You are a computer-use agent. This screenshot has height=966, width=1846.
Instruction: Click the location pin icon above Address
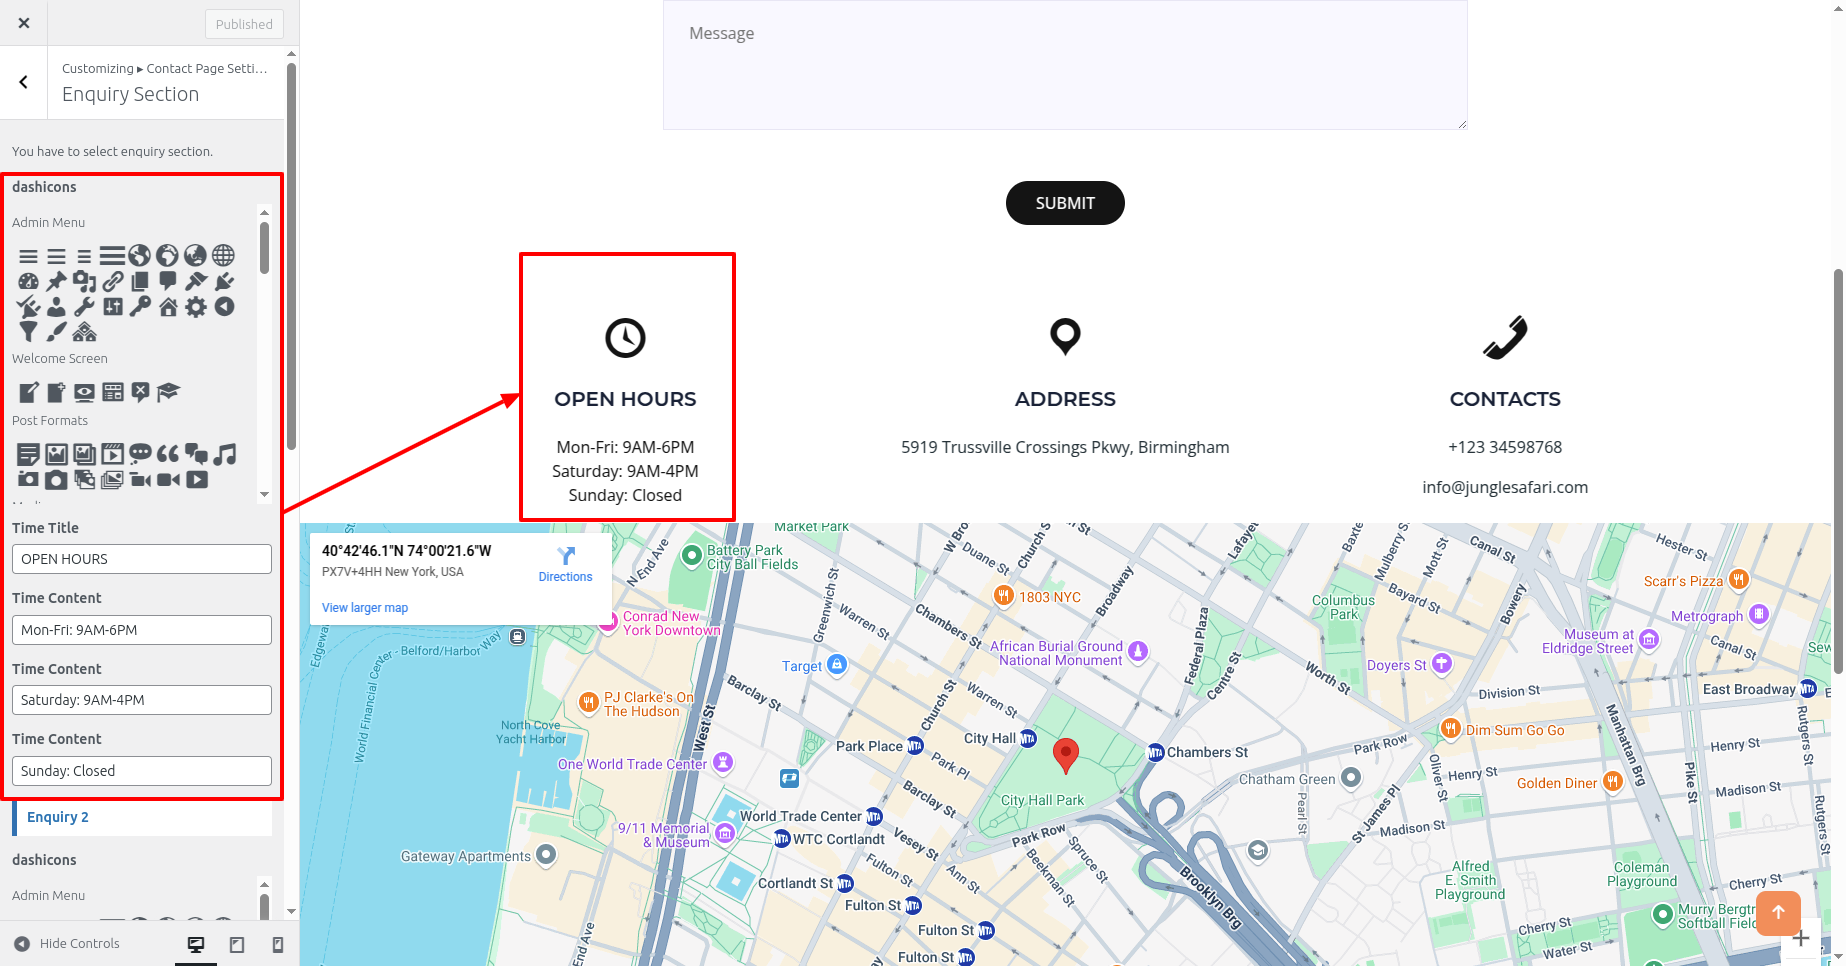[x=1065, y=337]
